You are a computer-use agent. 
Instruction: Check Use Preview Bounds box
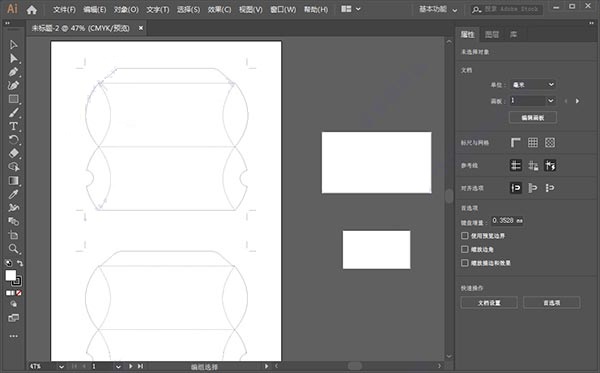(465, 235)
